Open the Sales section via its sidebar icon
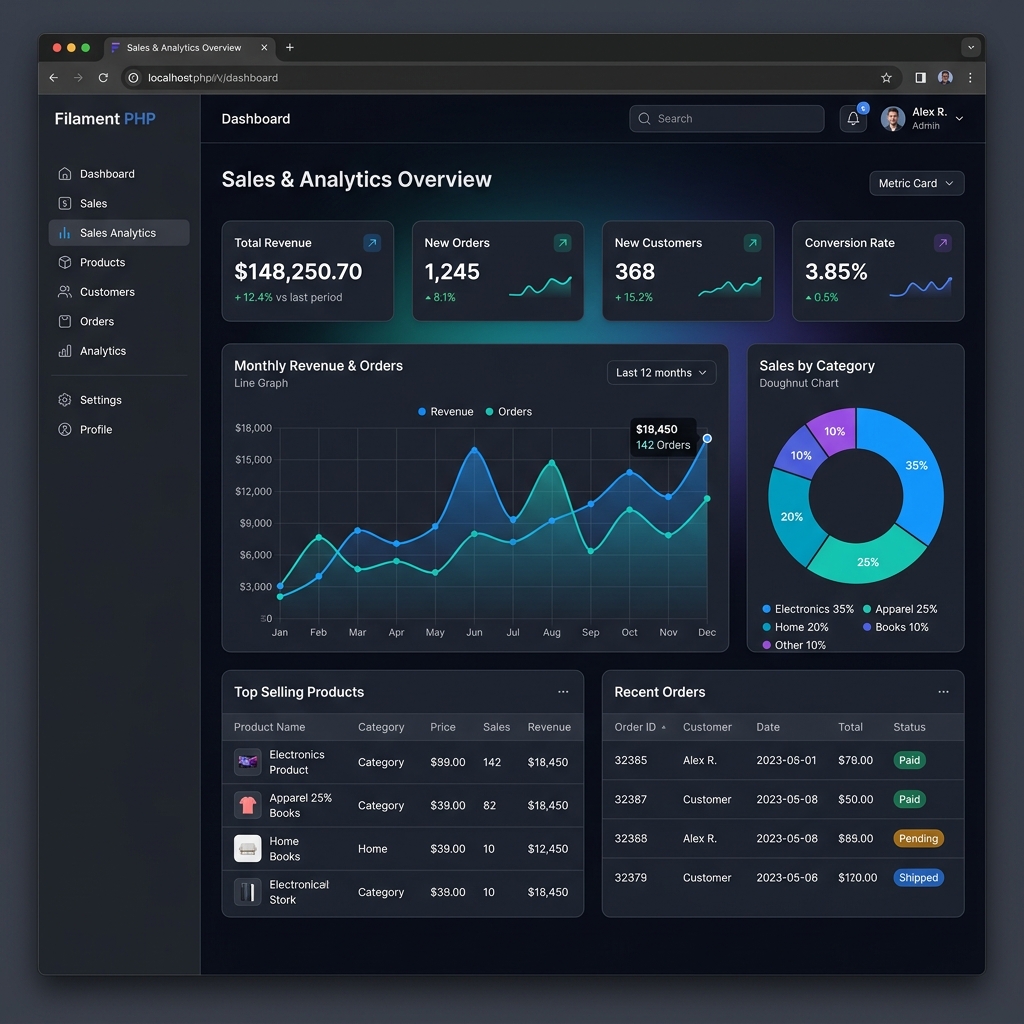 pos(63,203)
